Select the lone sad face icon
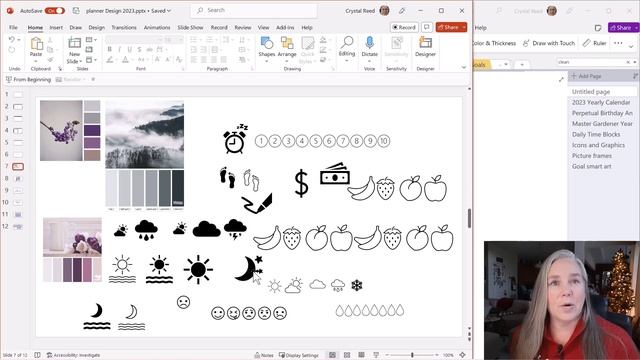 coord(183,302)
